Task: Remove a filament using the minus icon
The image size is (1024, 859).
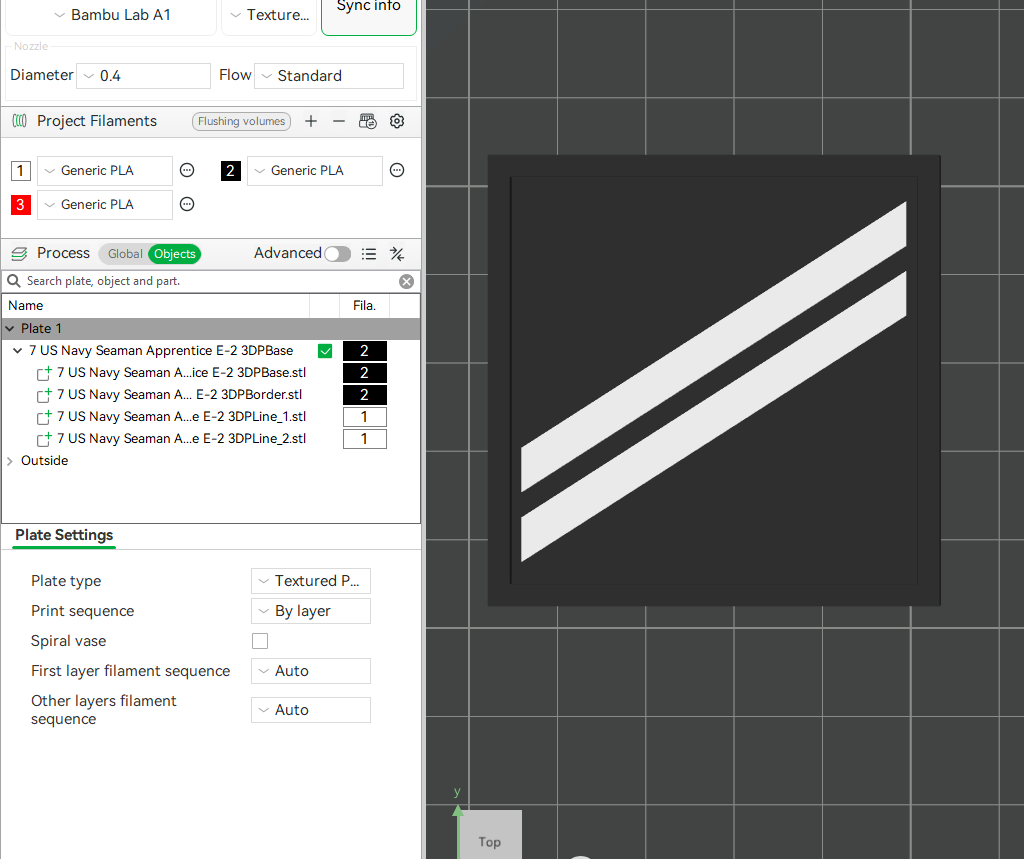Action: [x=339, y=120]
